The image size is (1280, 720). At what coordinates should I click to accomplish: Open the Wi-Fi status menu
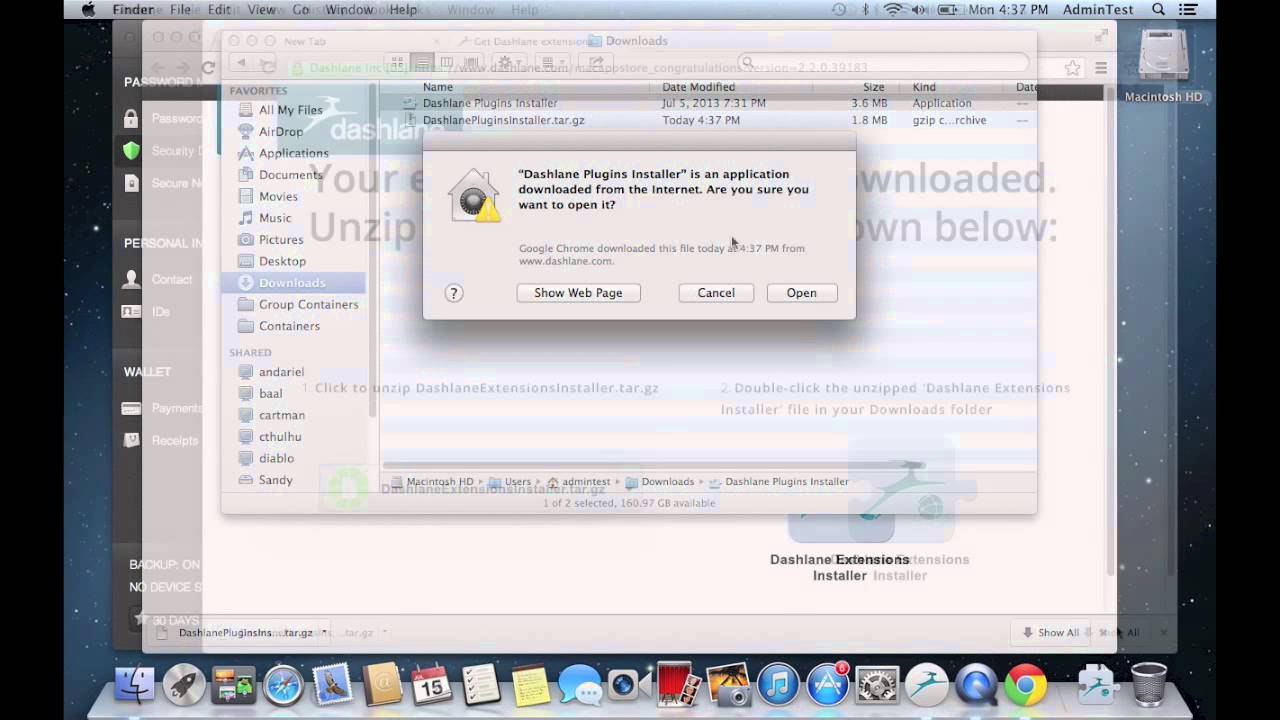pos(893,10)
